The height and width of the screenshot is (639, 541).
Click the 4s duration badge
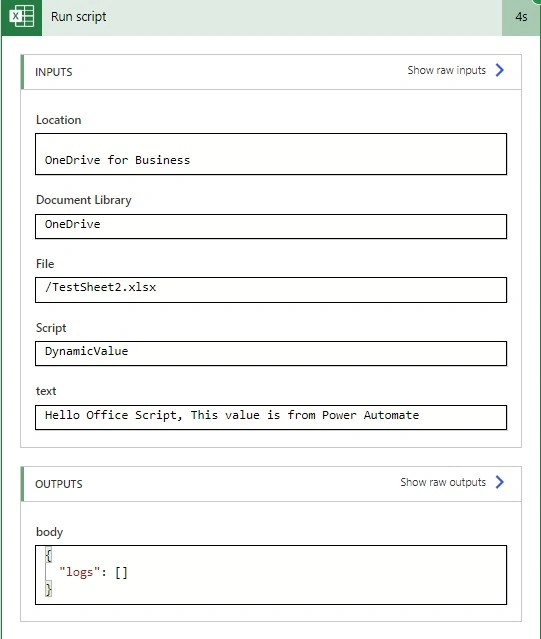(x=521, y=18)
